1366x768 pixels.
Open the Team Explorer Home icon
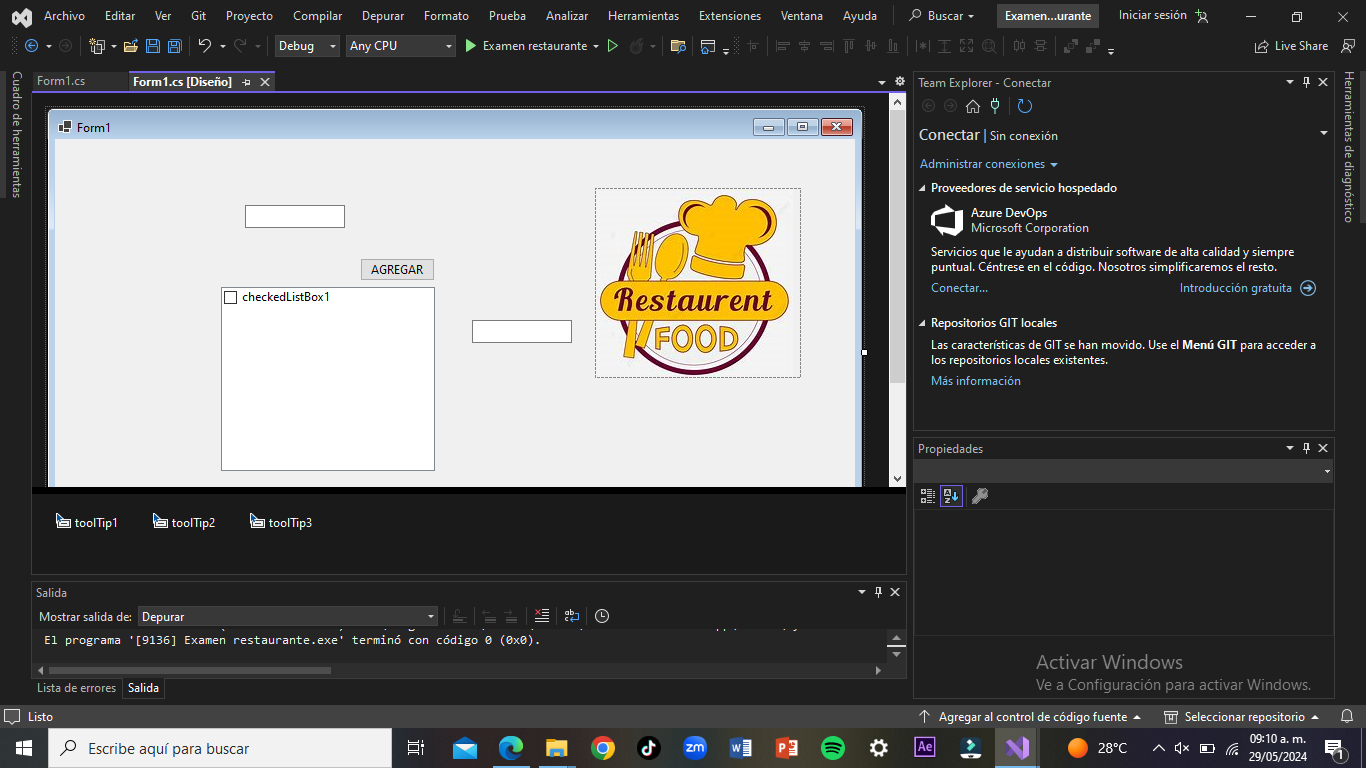pyautogui.click(x=972, y=106)
